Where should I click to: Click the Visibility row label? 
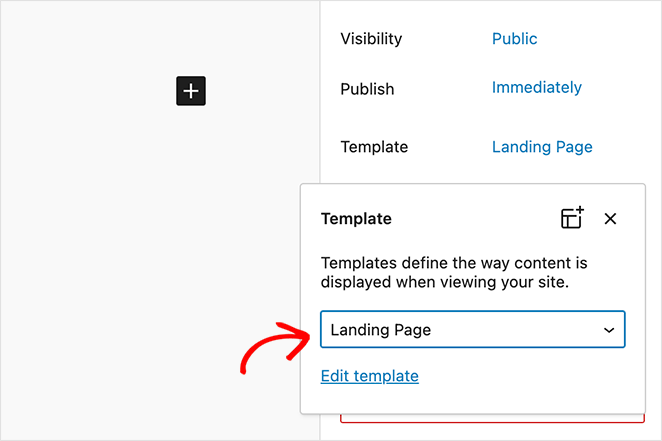371,39
